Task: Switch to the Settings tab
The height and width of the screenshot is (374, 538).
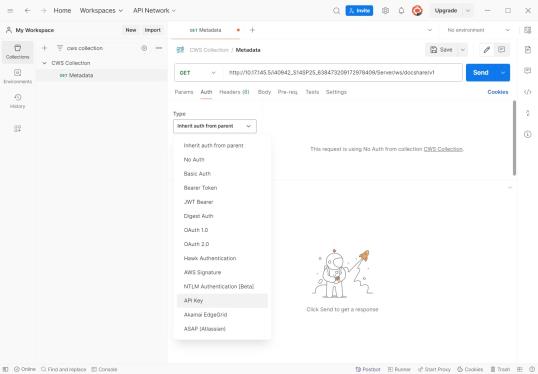Action: click(336, 92)
